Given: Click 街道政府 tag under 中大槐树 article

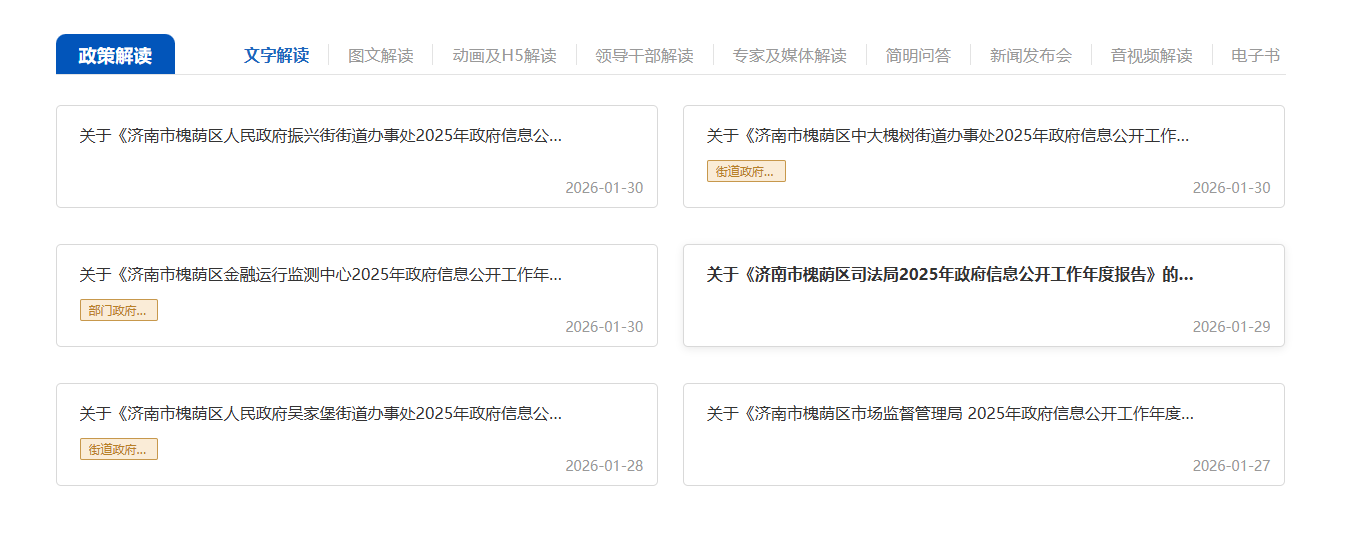Looking at the screenshot, I should coord(746,172).
